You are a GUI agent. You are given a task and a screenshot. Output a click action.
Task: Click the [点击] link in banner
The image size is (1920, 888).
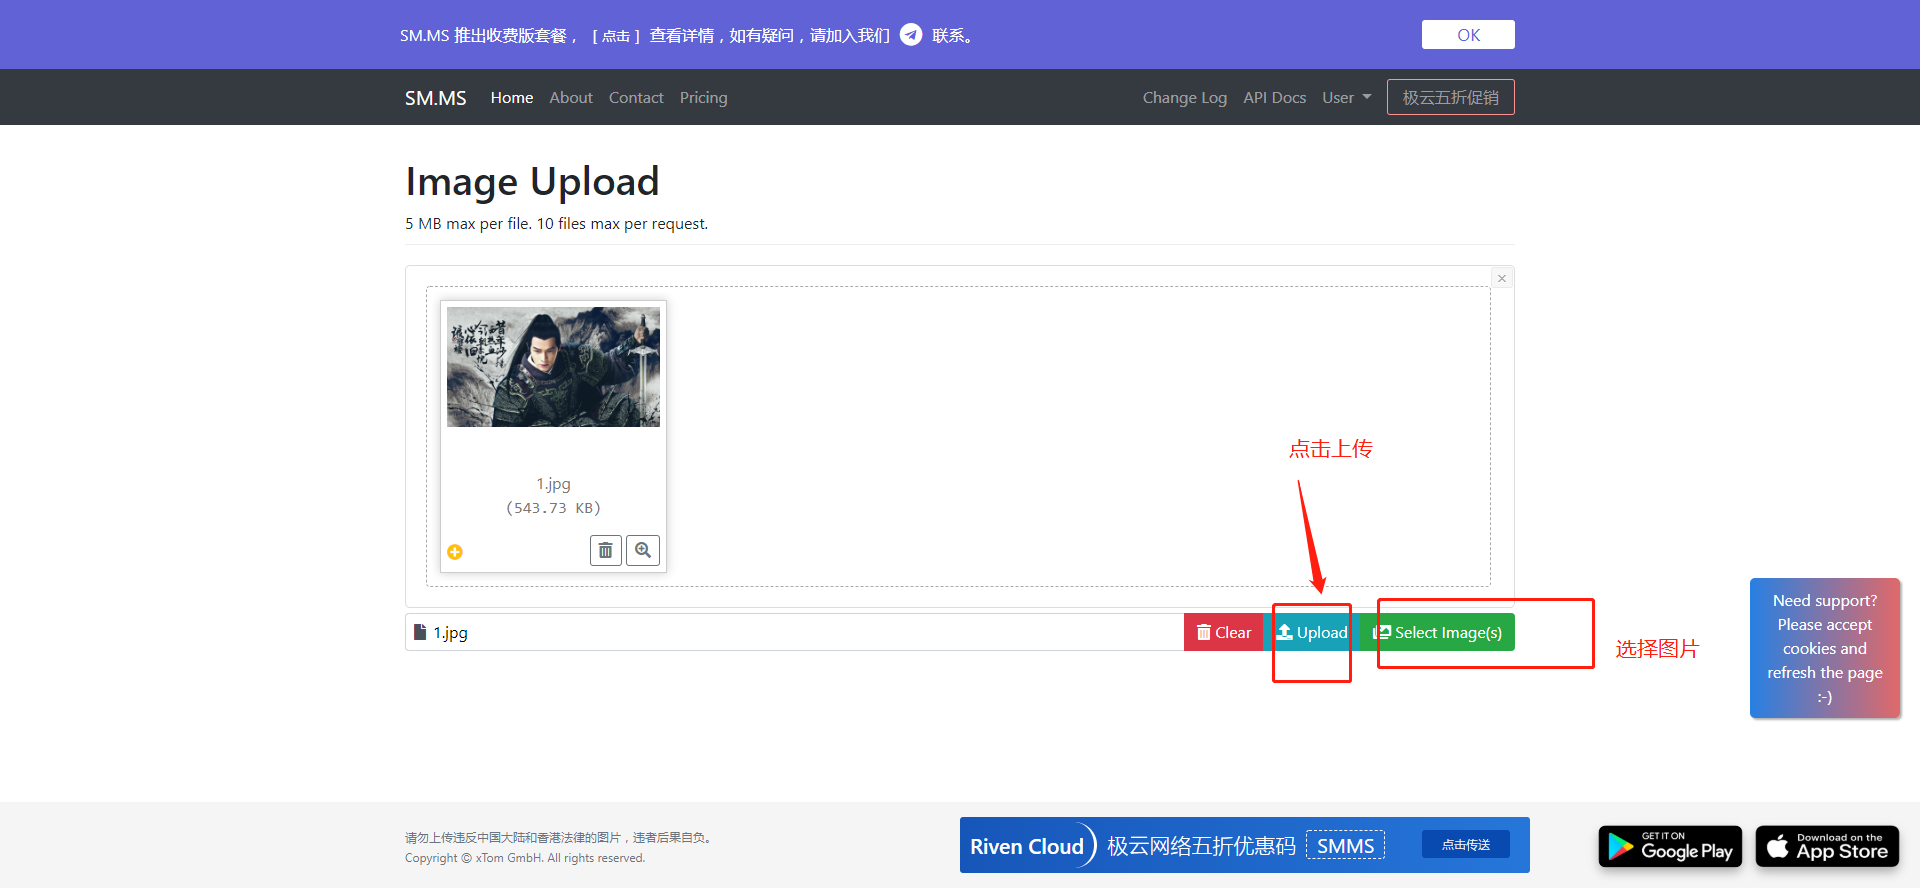(x=616, y=36)
